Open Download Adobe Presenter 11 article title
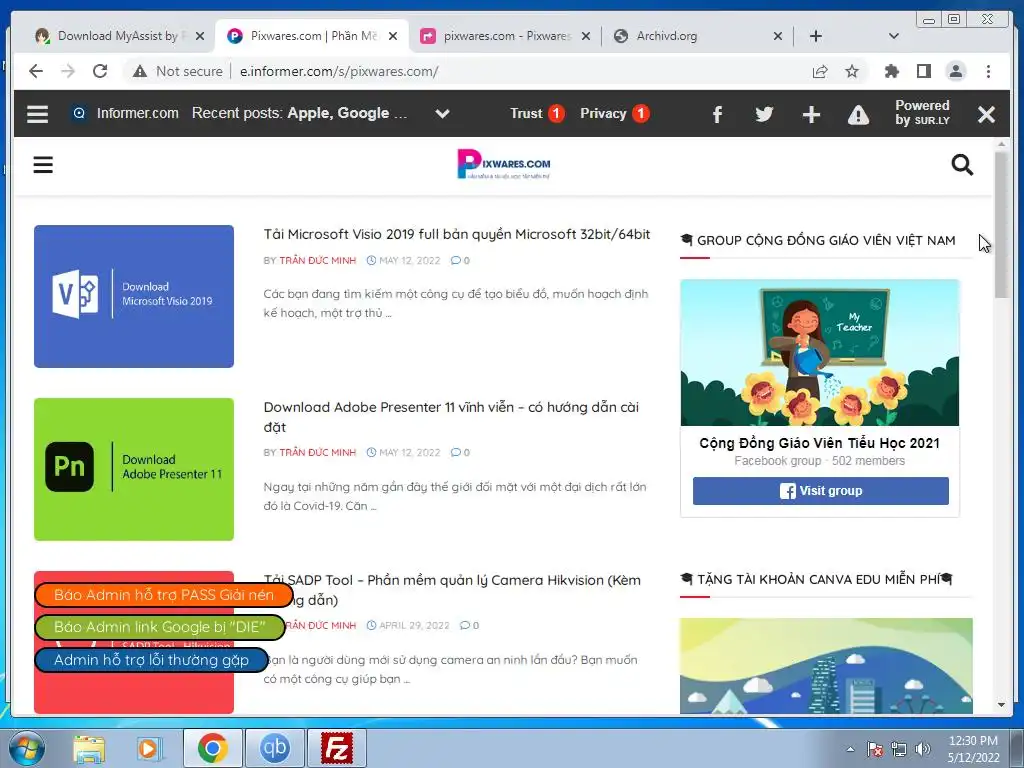 [451, 417]
